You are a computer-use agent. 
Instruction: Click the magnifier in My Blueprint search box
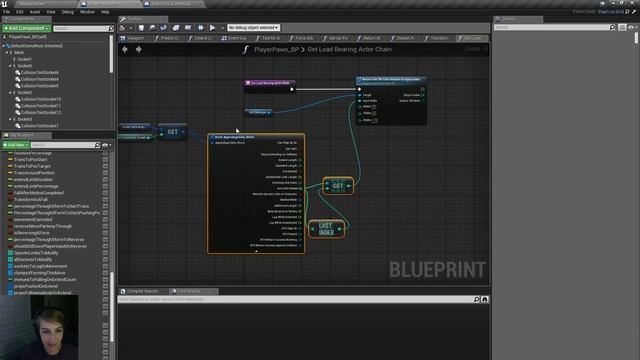97,145
